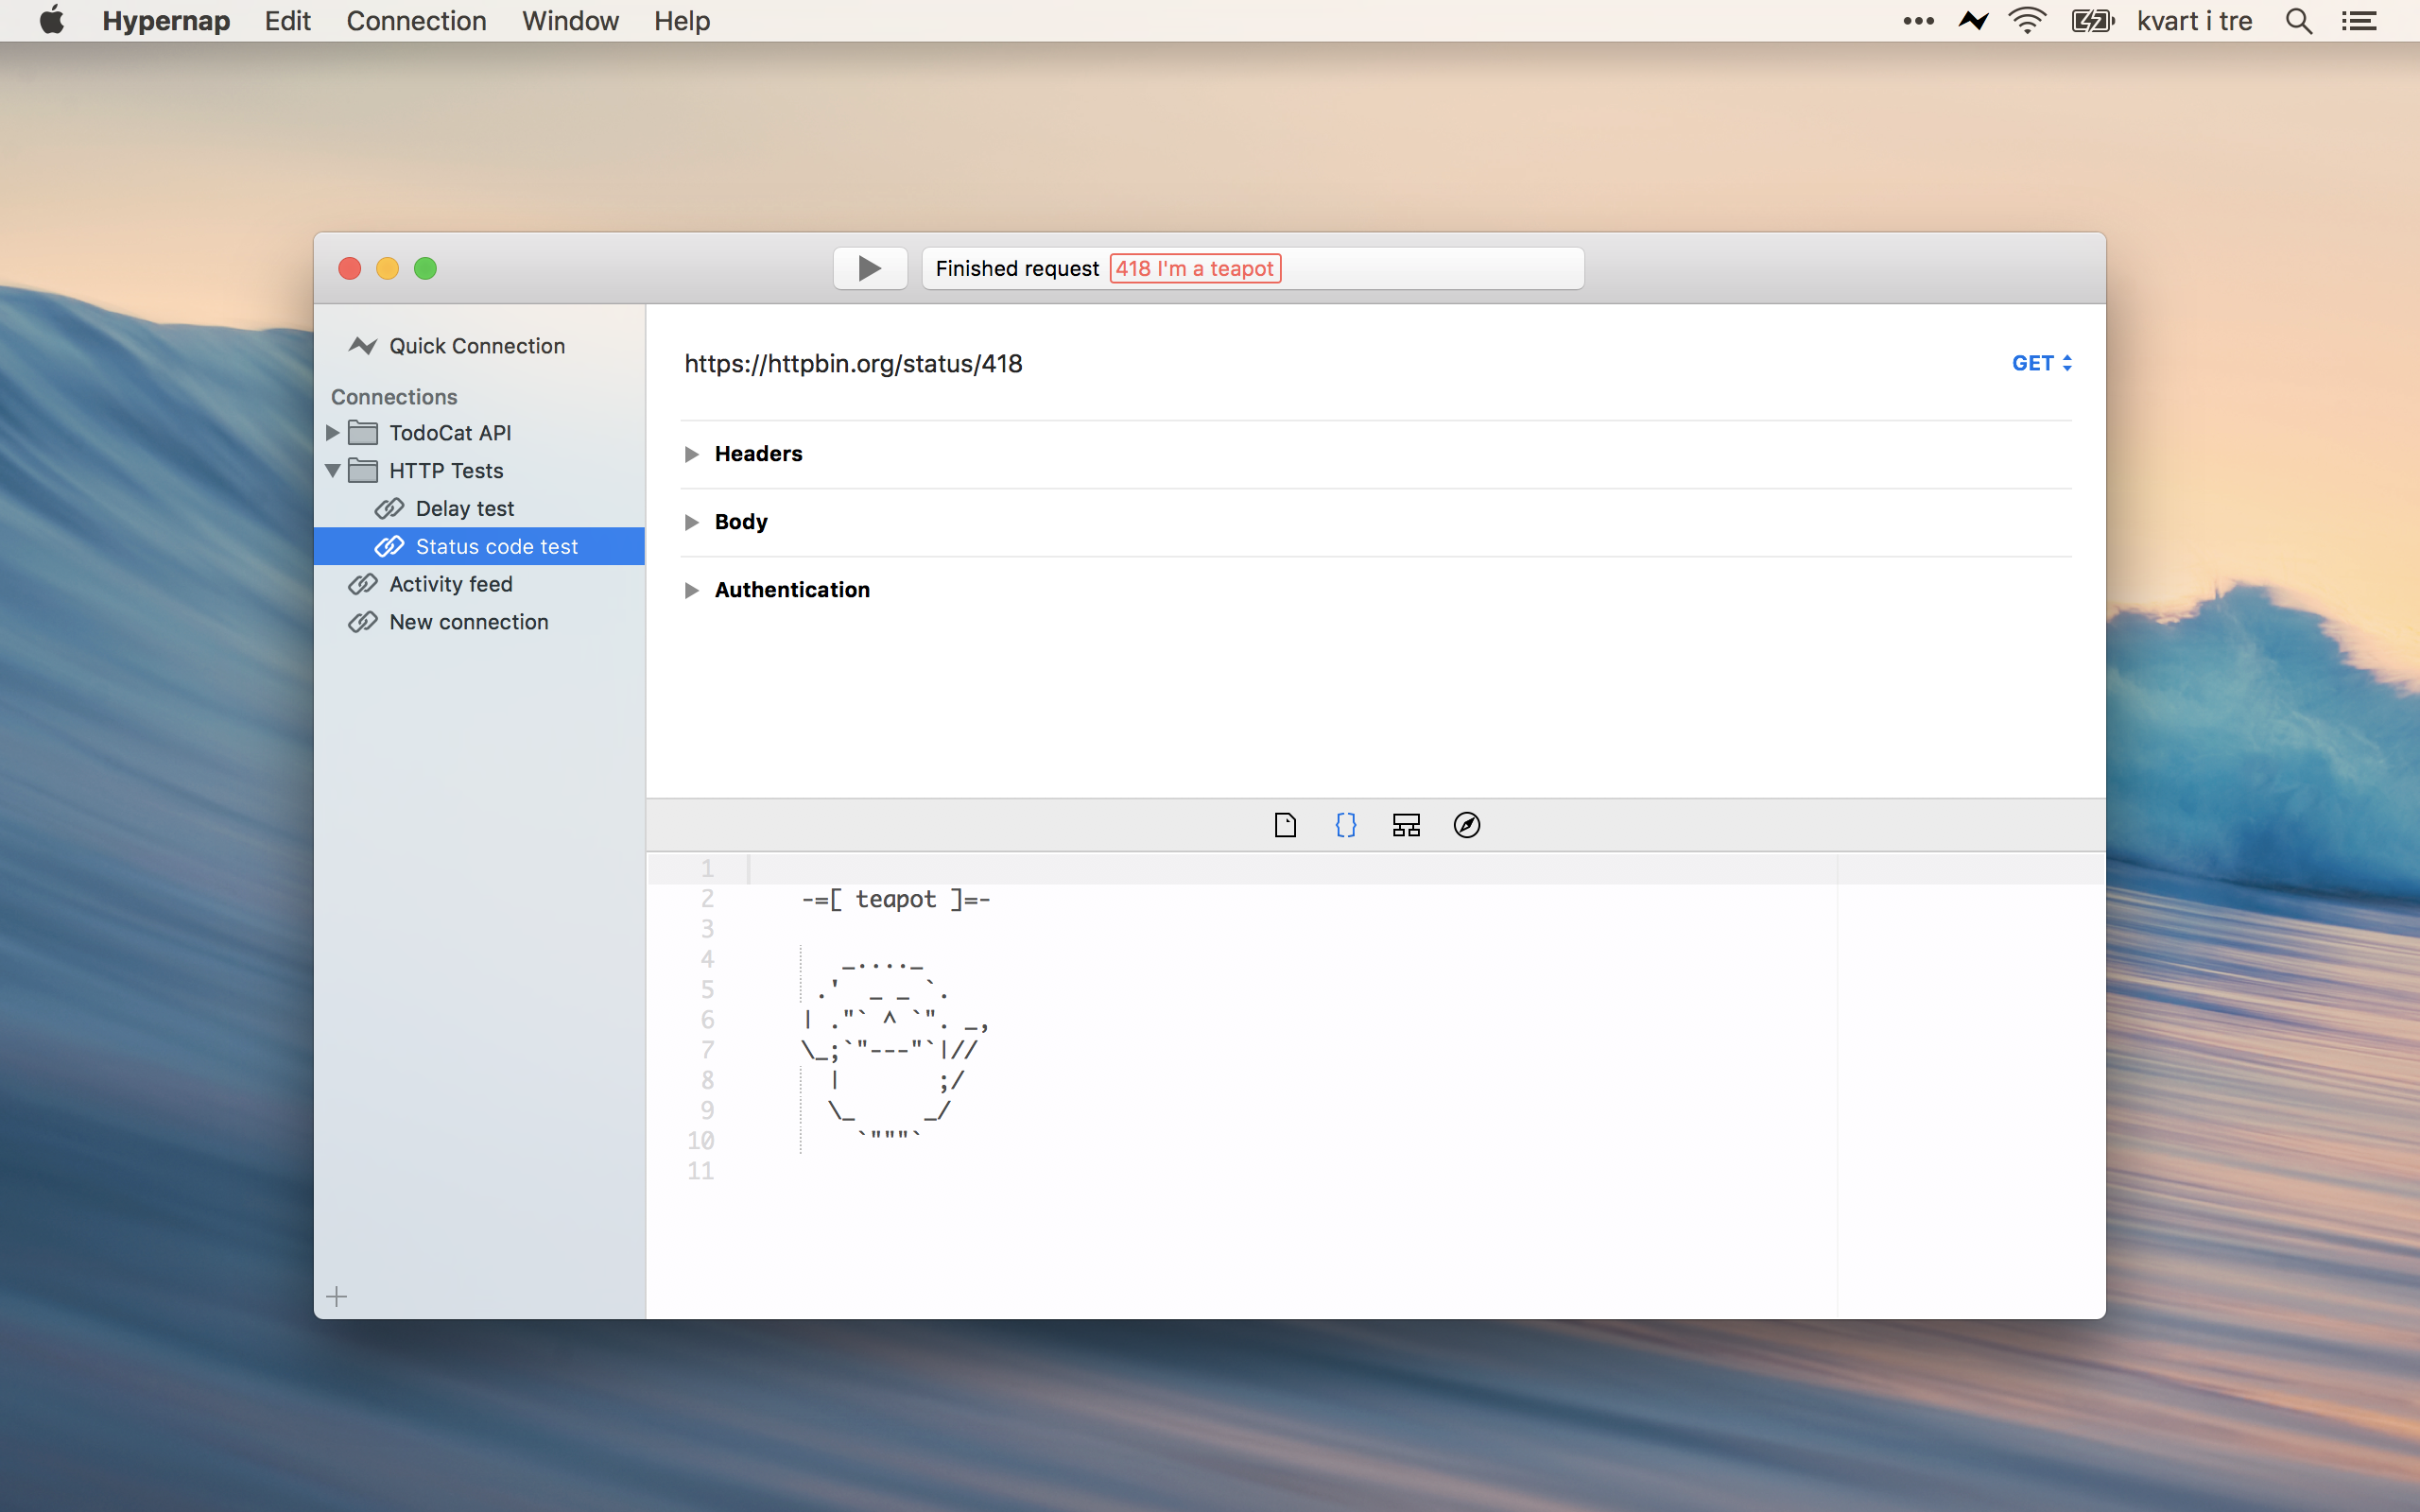The image size is (2420, 1512).
Task: Open Quick Connection in sidebar
Action: (x=476, y=346)
